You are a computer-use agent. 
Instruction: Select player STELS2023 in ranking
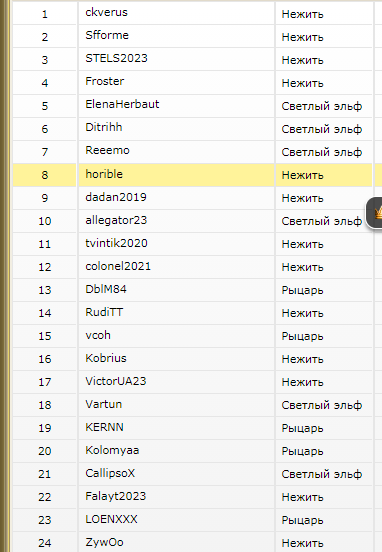pyautogui.click(x=116, y=58)
